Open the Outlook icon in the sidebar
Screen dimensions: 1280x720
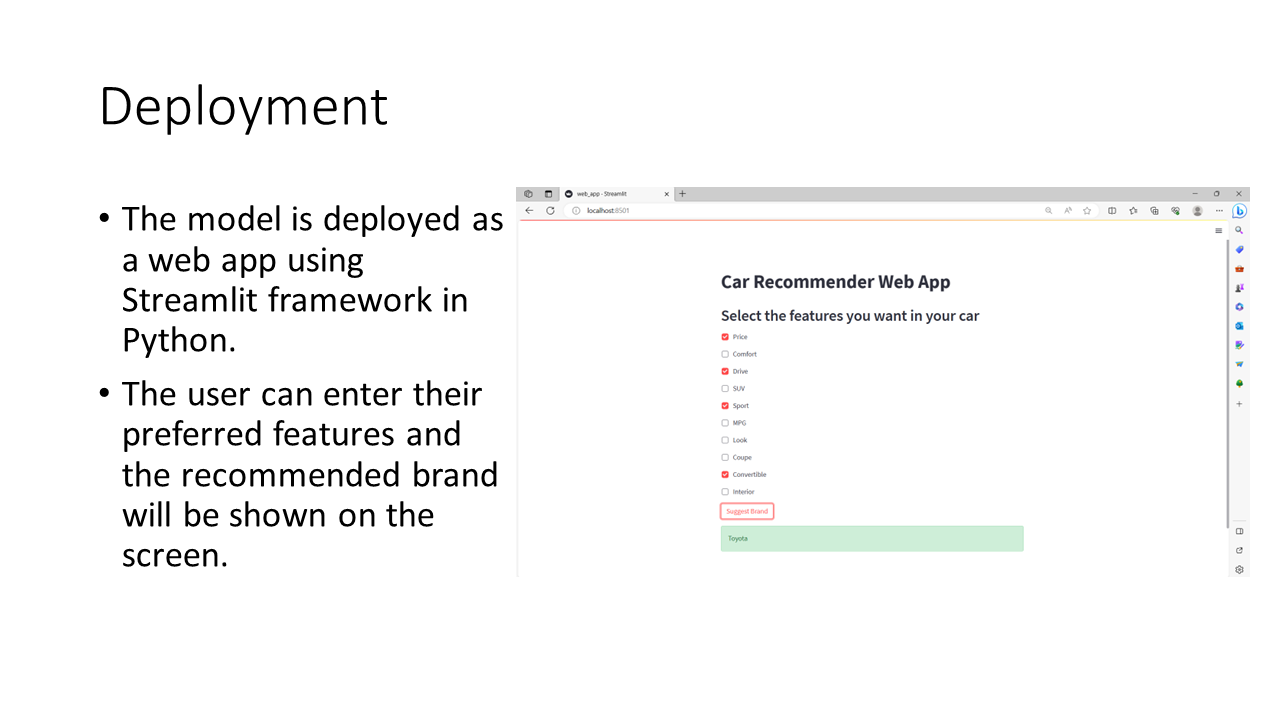[1239, 325]
